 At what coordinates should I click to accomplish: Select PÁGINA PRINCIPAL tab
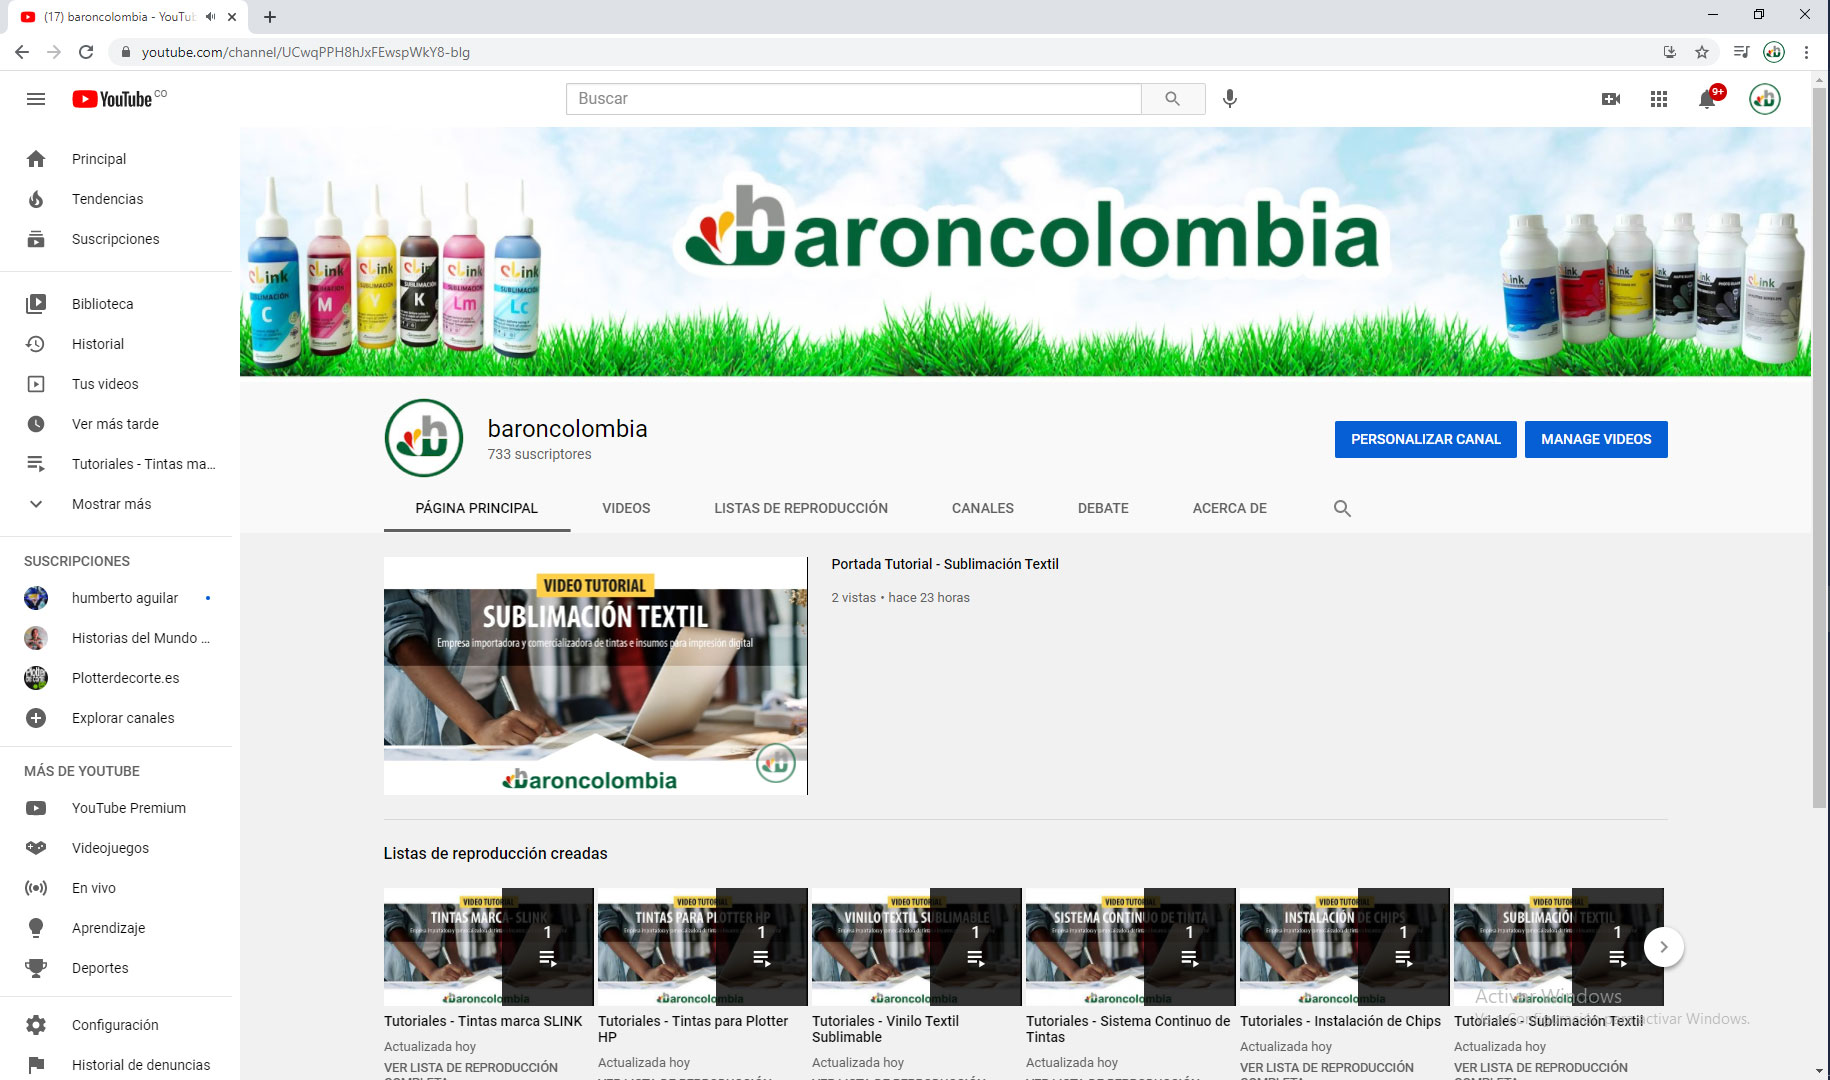click(477, 508)
